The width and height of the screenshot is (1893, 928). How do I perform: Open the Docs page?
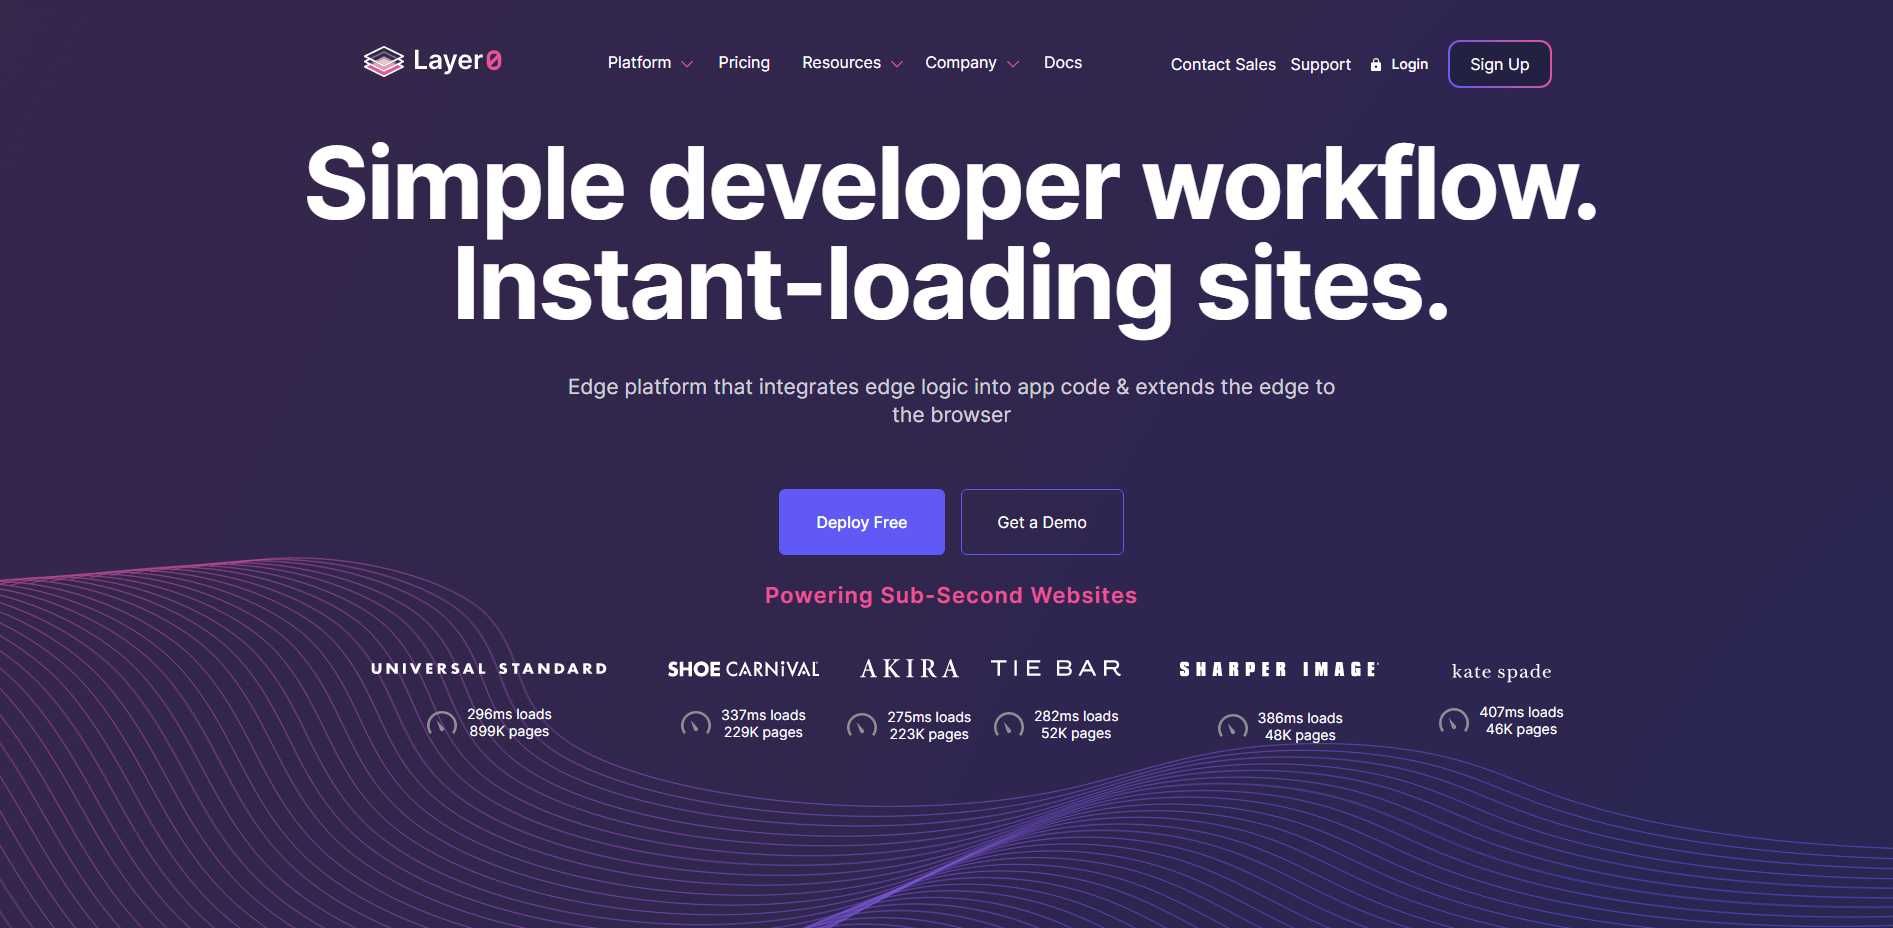pyautogui.click(x=1063, y=63)
